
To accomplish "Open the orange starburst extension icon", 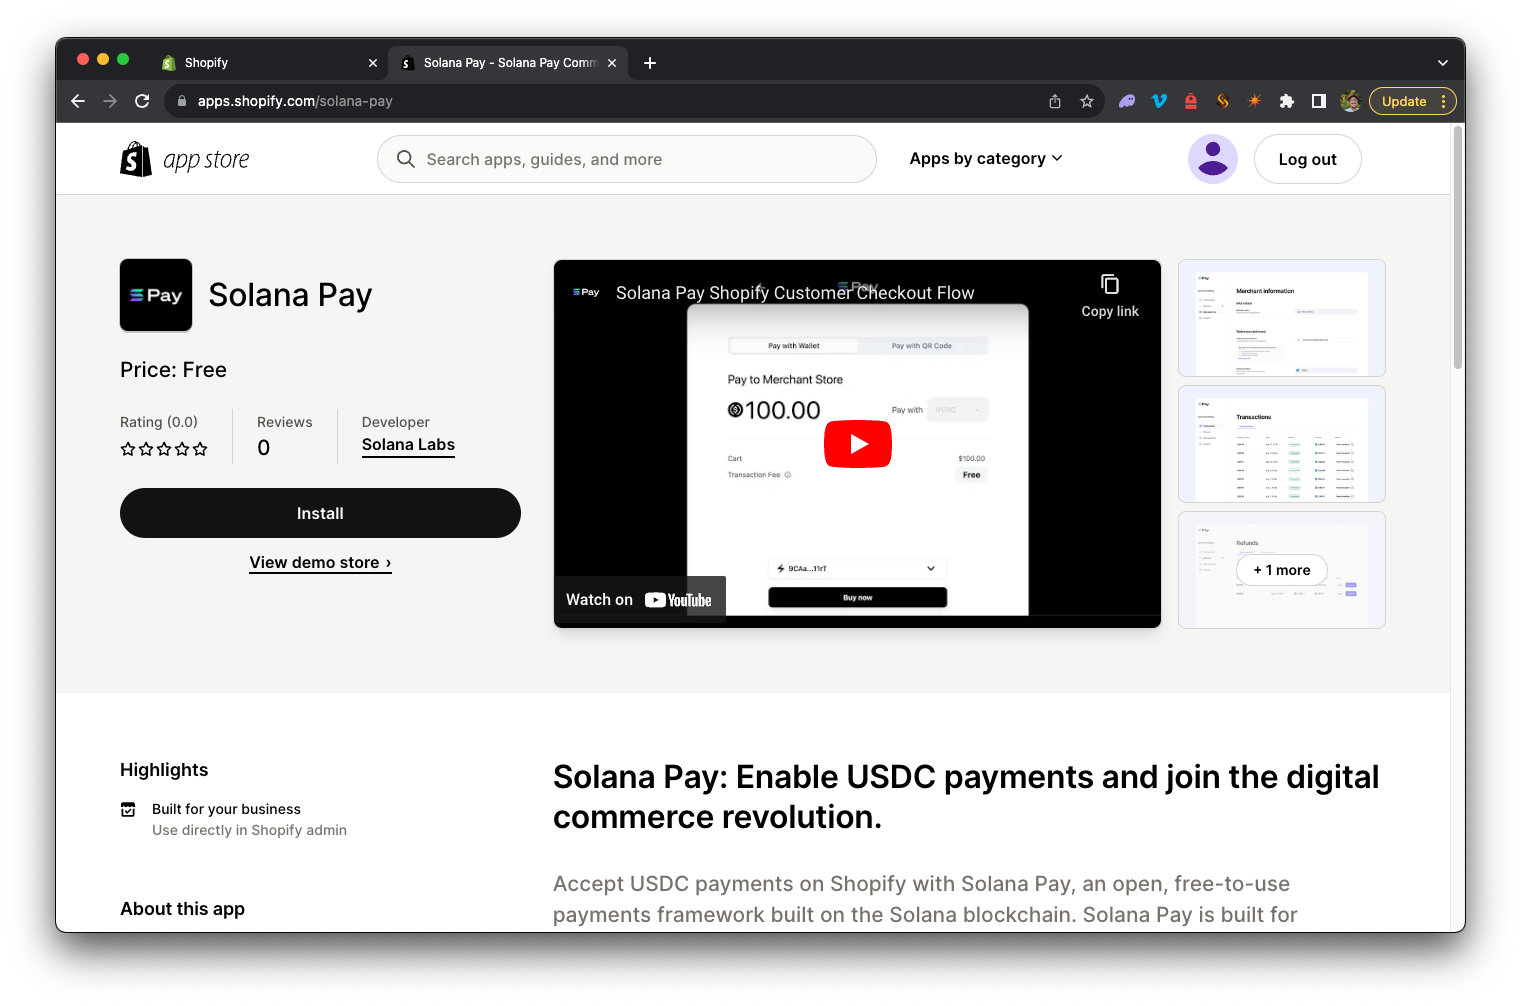I will pos(1255,101).
